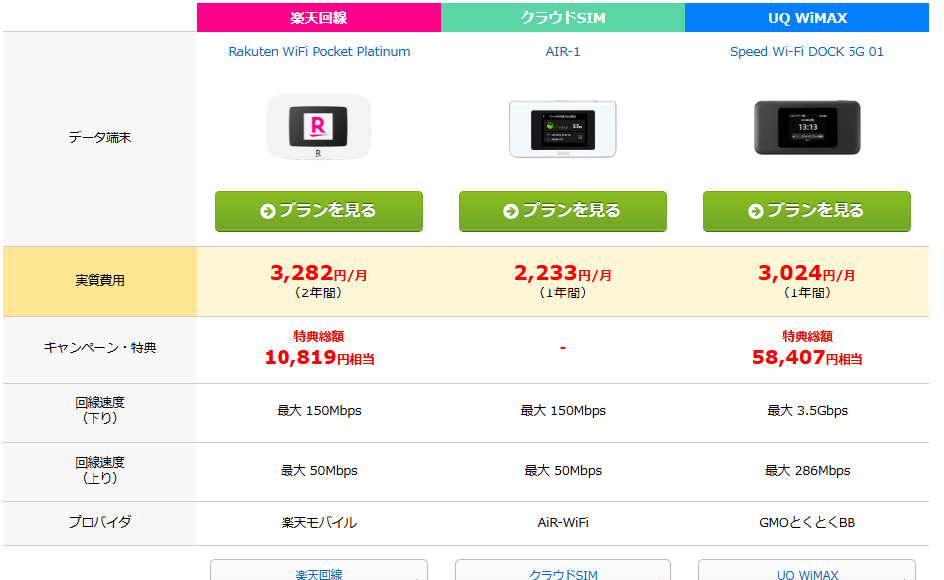Select the green クラウドSIM column header
The height and width of the screenshot is (580, 944).
coord(563,18)
